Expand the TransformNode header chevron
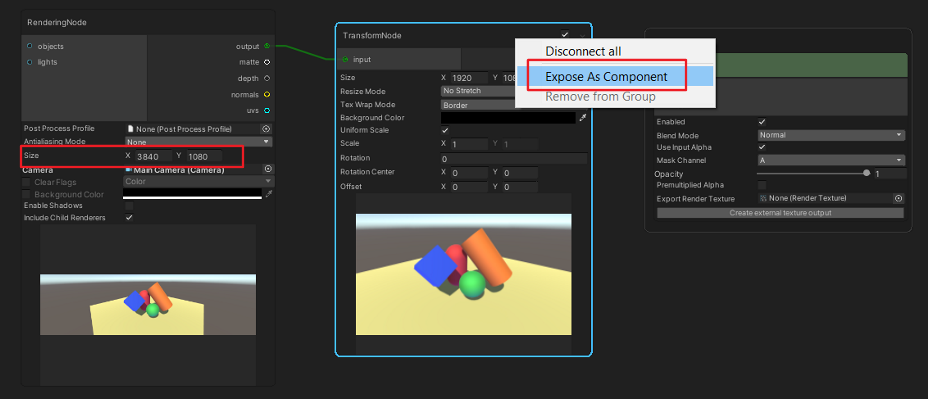Screen dimensions: 928x399 click(x=583, y=36)
